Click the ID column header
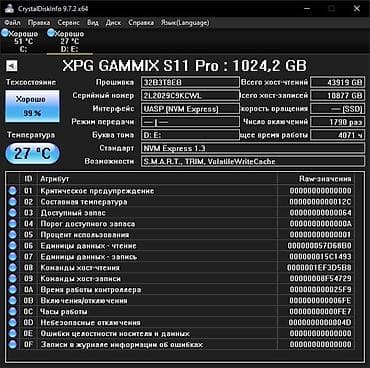Image resolution: width=370 pixels, height=368 pixels. 29,179
